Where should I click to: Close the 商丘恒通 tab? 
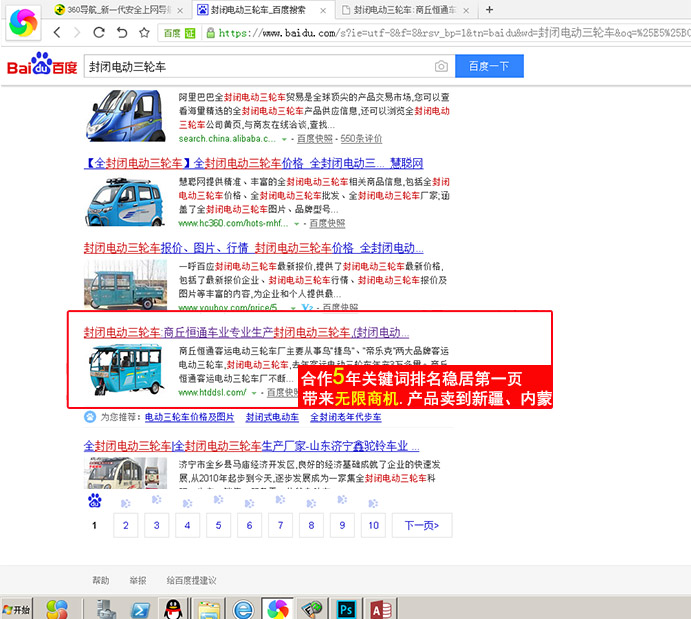coord(466,11)
